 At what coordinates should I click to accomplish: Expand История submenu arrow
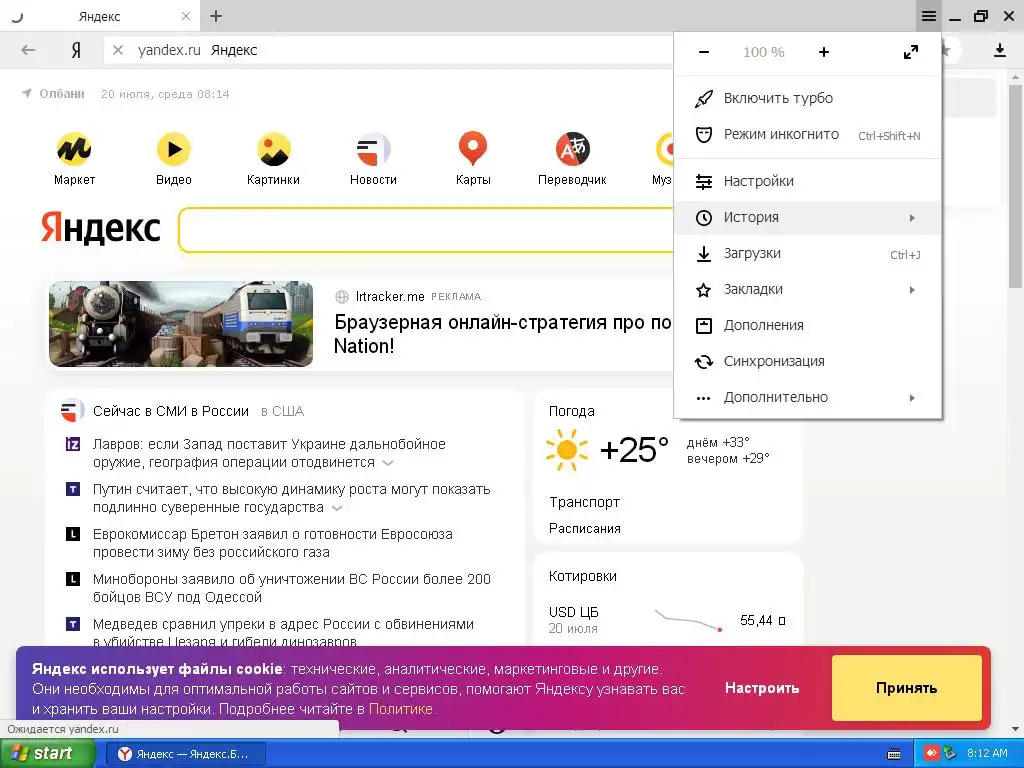tap(912, 218)
